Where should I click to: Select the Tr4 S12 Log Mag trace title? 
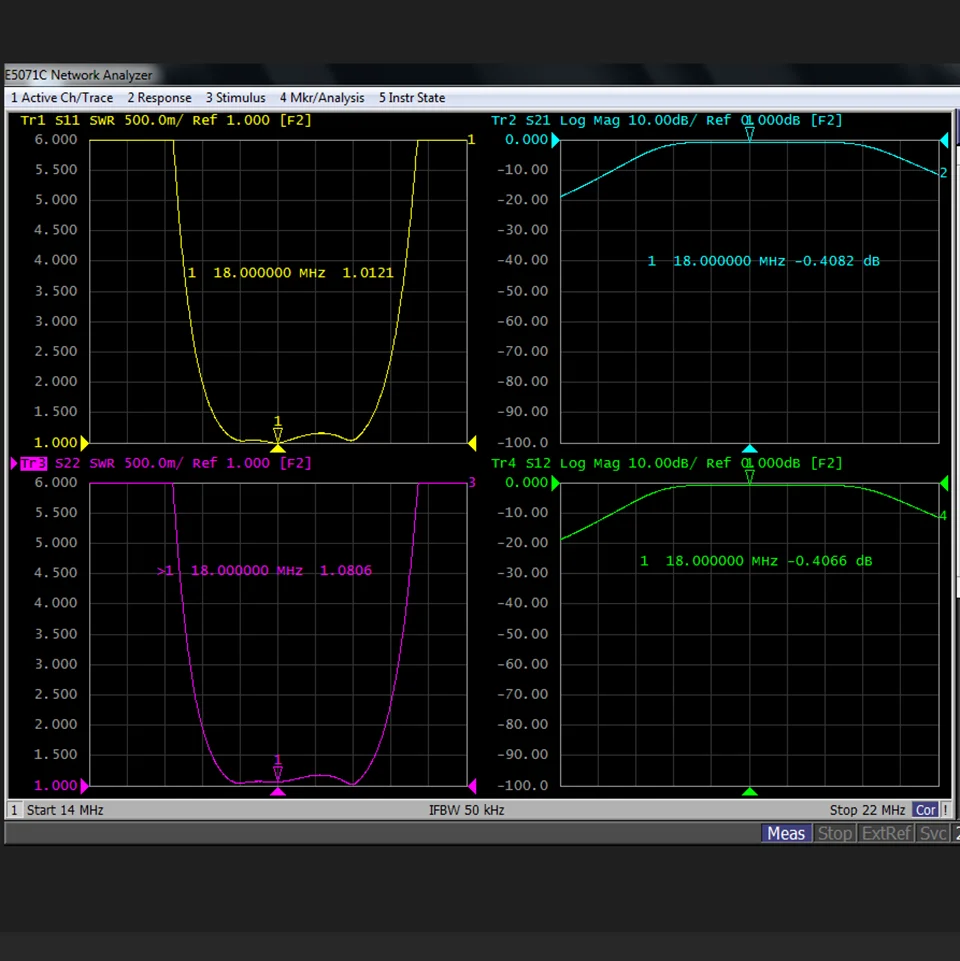click(667, 463)
